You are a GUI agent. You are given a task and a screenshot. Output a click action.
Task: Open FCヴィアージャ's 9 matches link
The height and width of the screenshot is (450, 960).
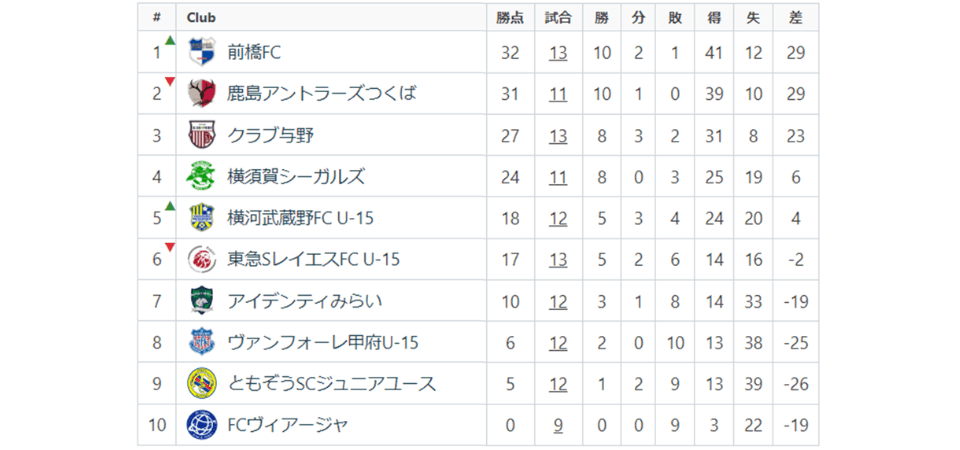tap(558, 426)
